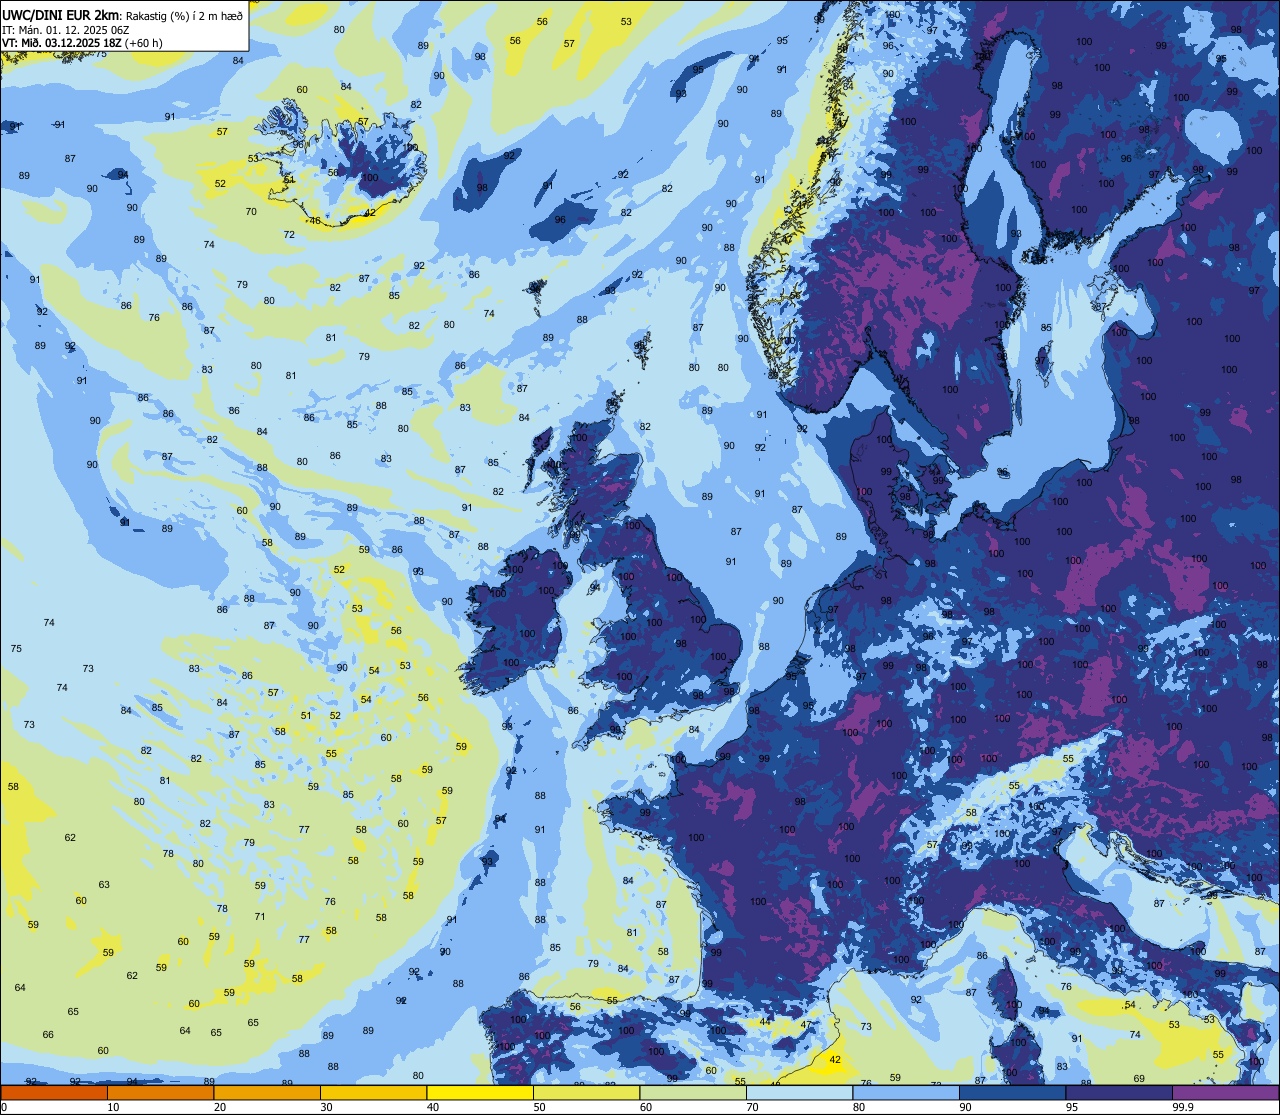Select the dark navy 95–99.9 segment of the scale
Image resolution: width=1280 pixels, height=1115 pixels.
coord(1118,1092)
